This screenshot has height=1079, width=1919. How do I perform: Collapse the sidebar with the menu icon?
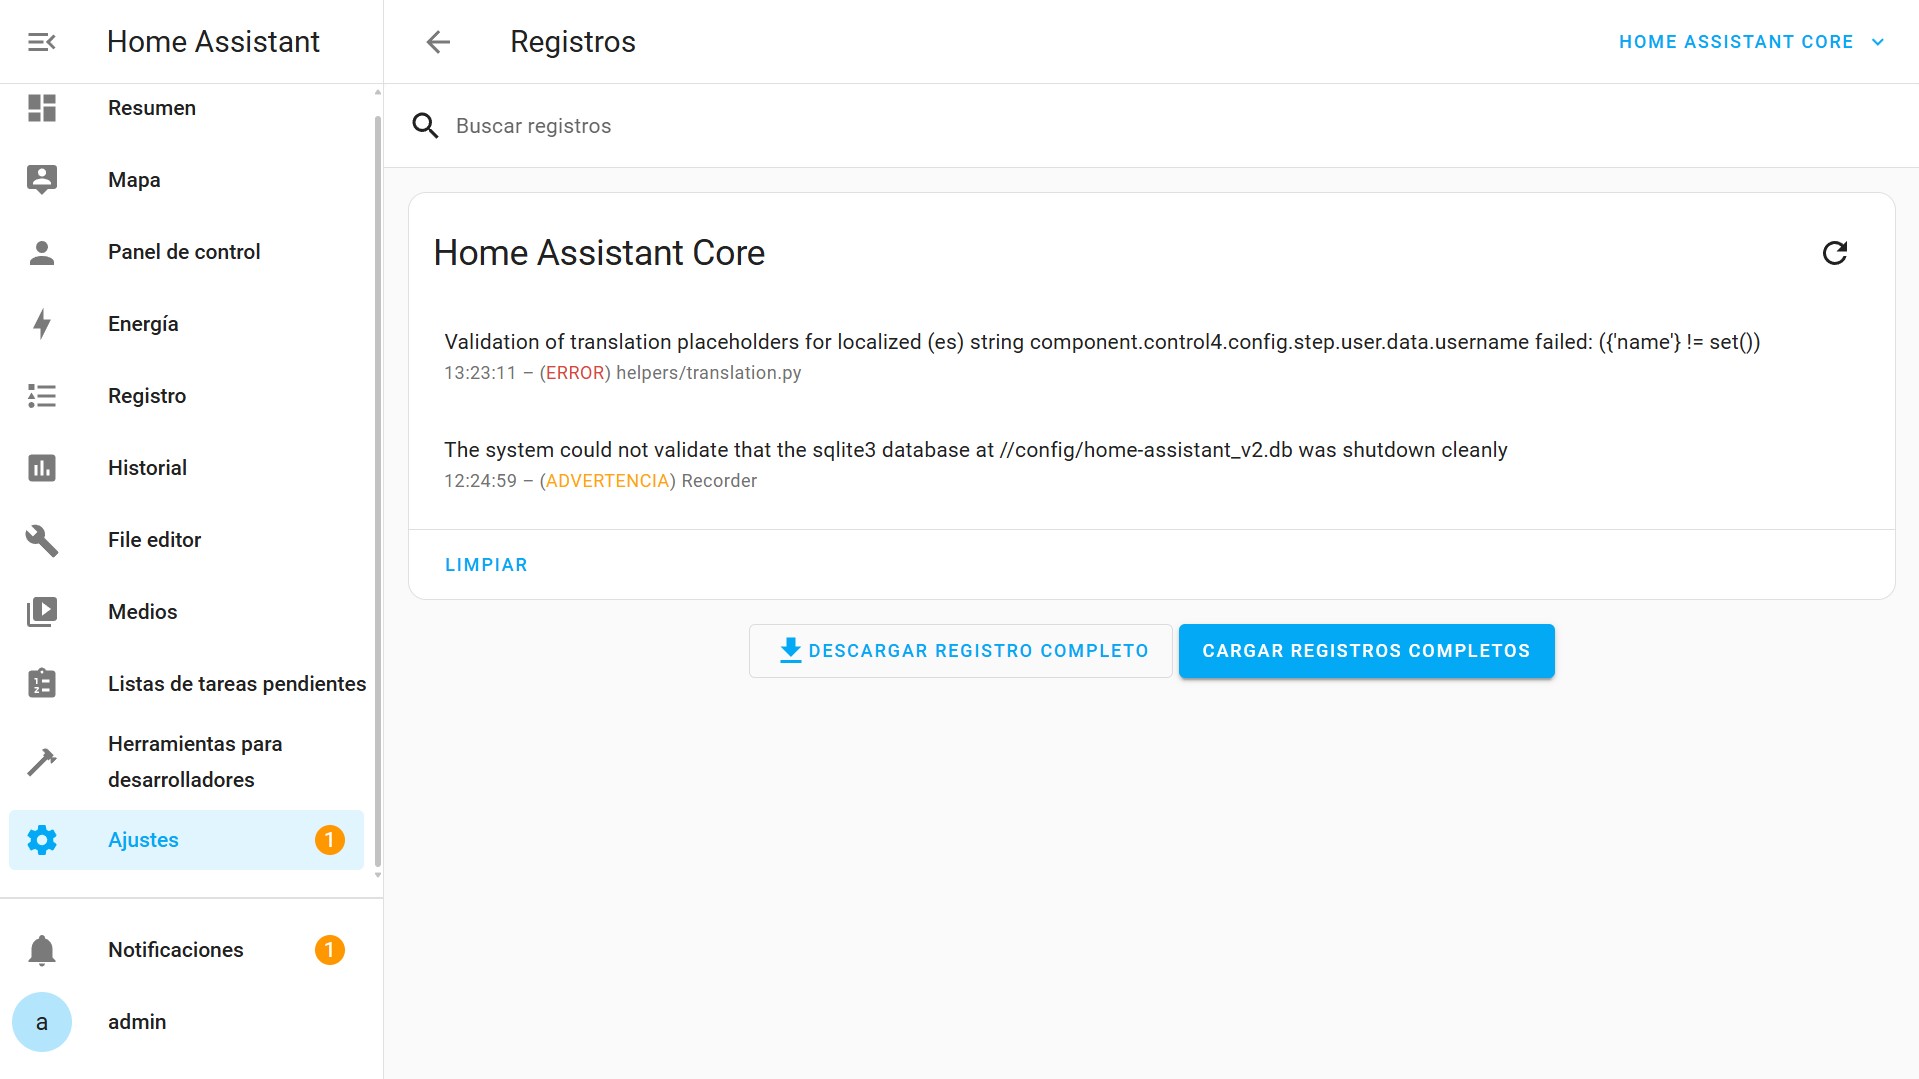pyautogui.click(x=41, y=42)
